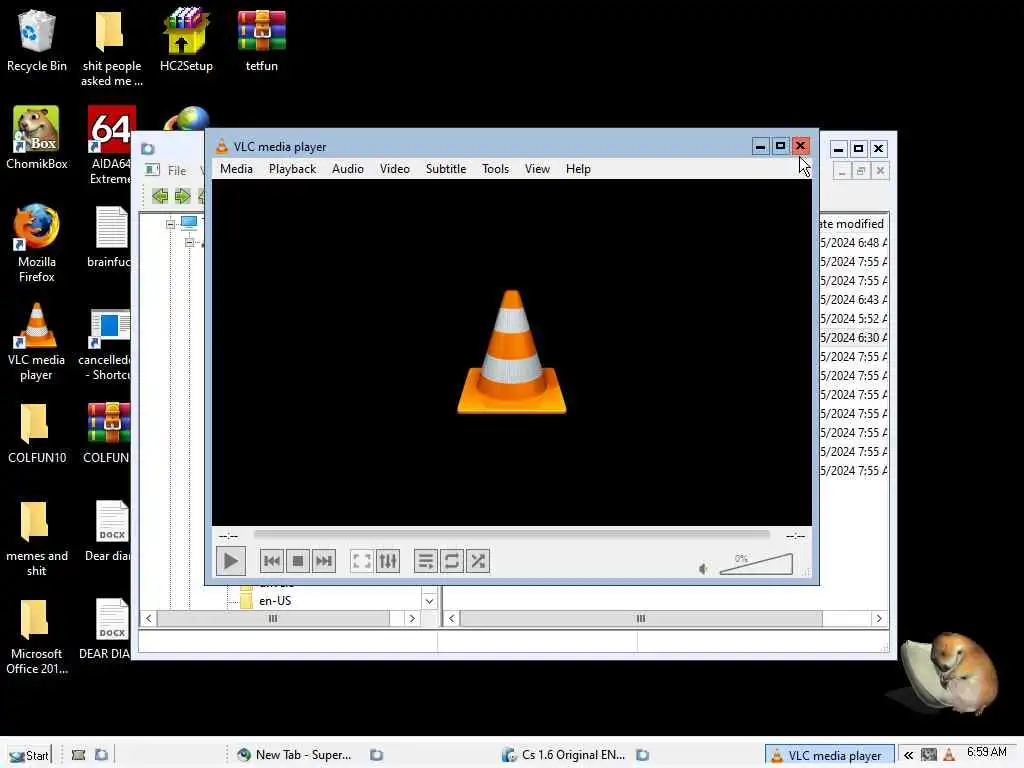The width and height of the screenshot is (1024, 768).
Task: Select the AIDA64 Extreme icon
Action: click(x=111, y=145)
